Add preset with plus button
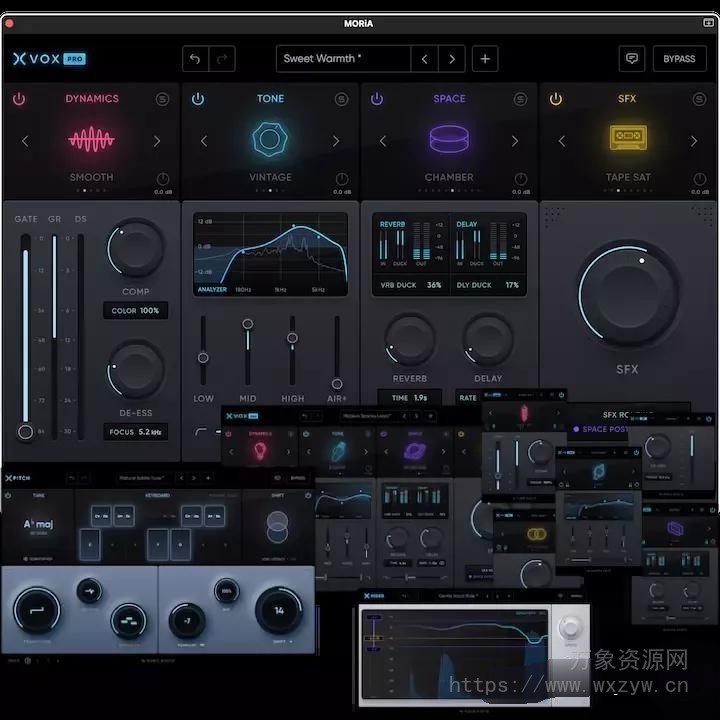 (485, 59)
